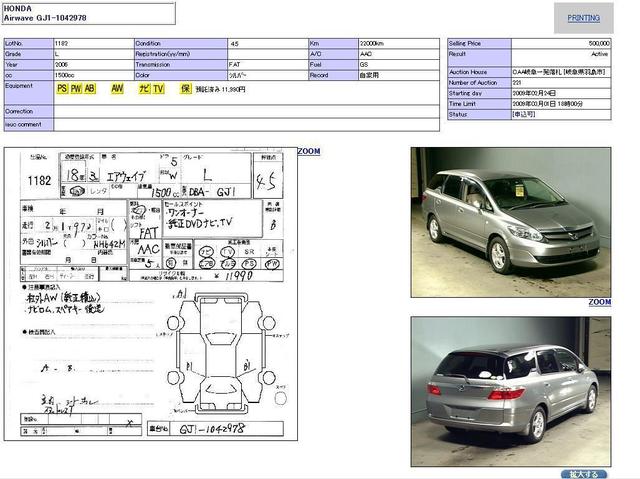This screenshot has width=640, height=479.
Task: Select Fuel value GS
Action: [x=364, y=64]
